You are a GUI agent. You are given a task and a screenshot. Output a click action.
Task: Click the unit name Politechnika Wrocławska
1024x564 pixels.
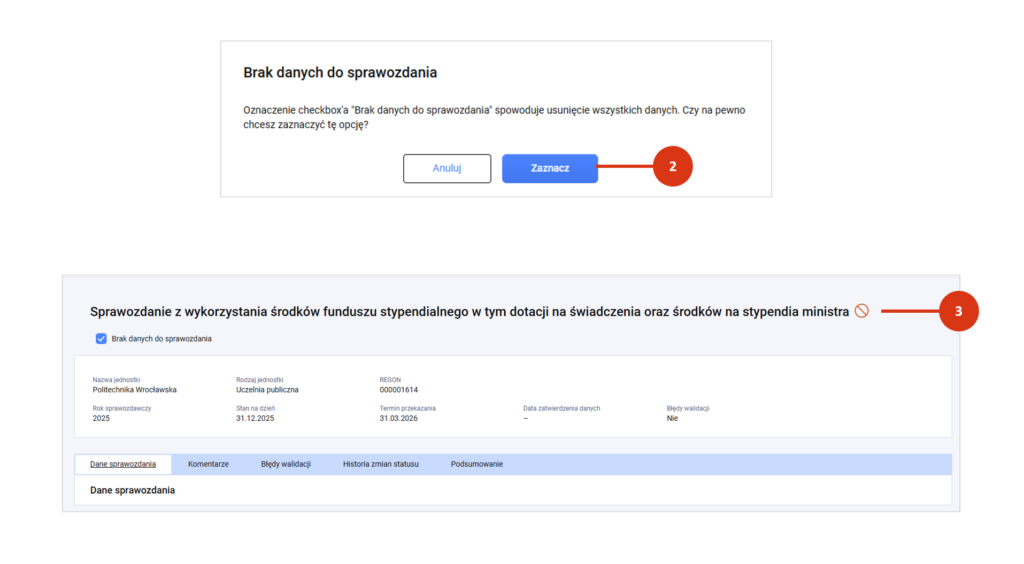tap(135, 390)
